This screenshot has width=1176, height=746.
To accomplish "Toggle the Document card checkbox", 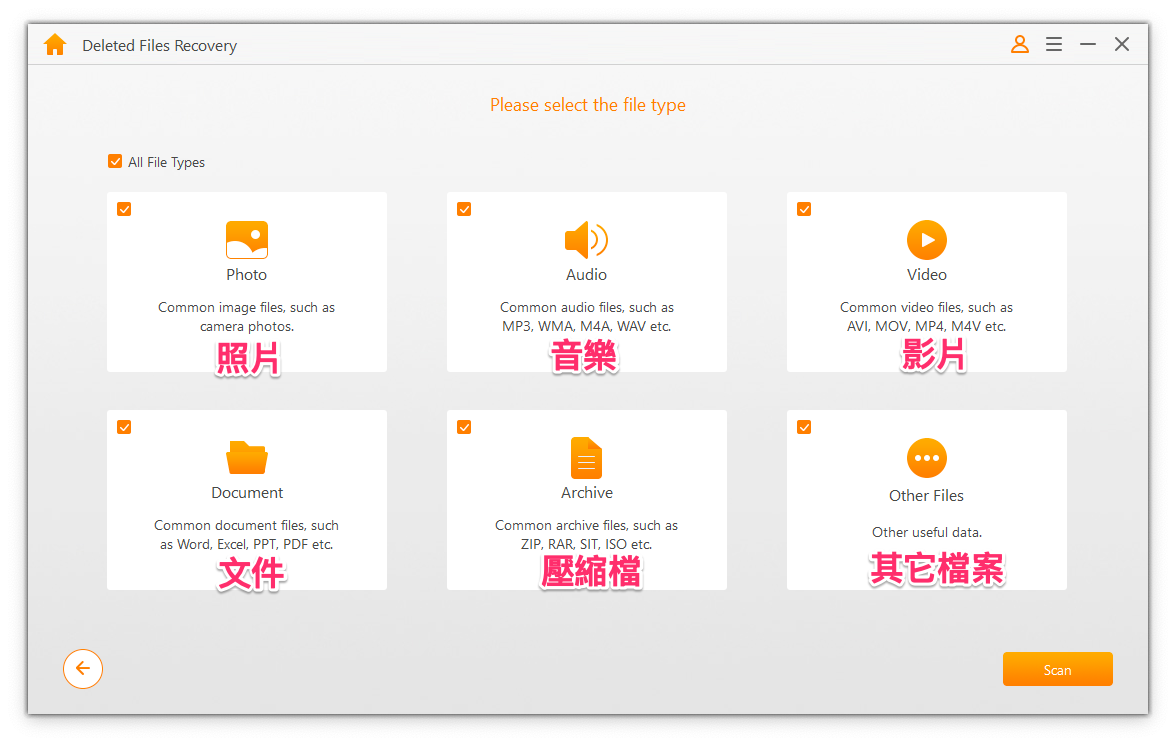I will (124, 427).
